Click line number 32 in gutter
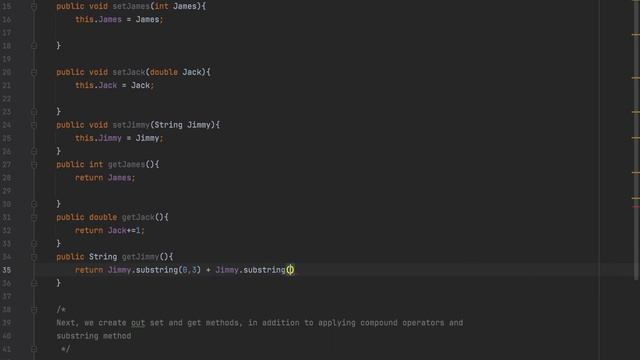Viewport: 640px width, 360px height. point(7,231)
